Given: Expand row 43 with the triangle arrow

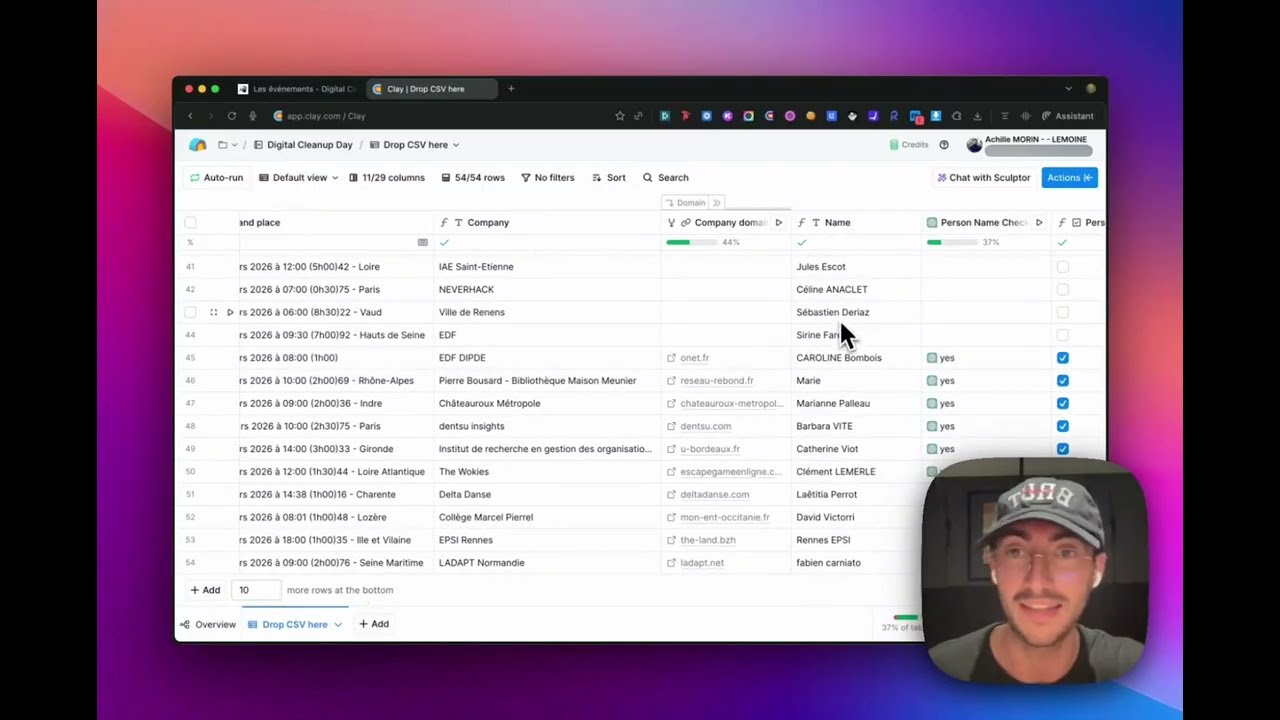Looking at the screenshot, I should coord(230,312).
